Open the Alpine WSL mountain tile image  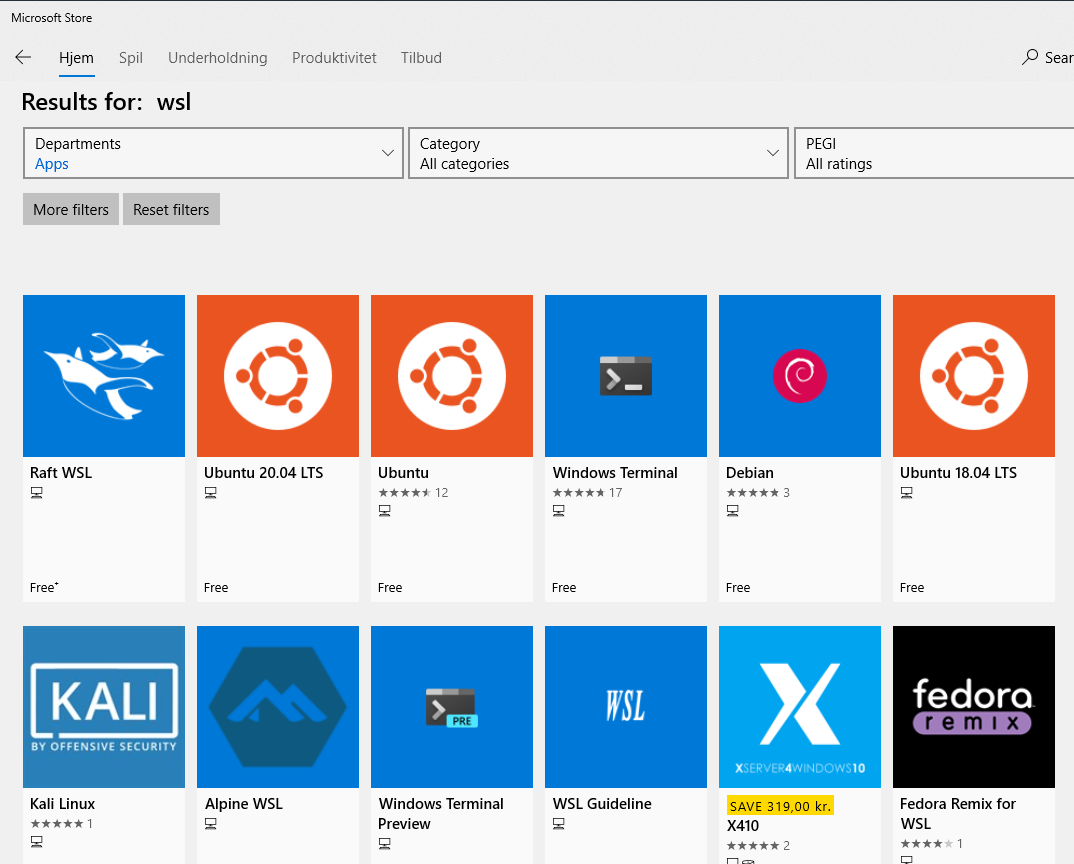tap(278, 707)
